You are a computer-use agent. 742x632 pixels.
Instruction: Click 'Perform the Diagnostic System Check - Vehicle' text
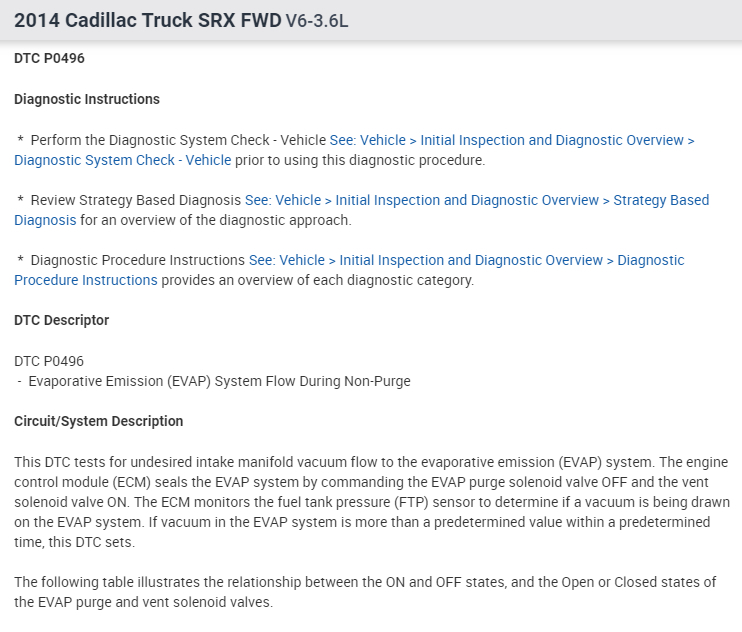point(178,140)
